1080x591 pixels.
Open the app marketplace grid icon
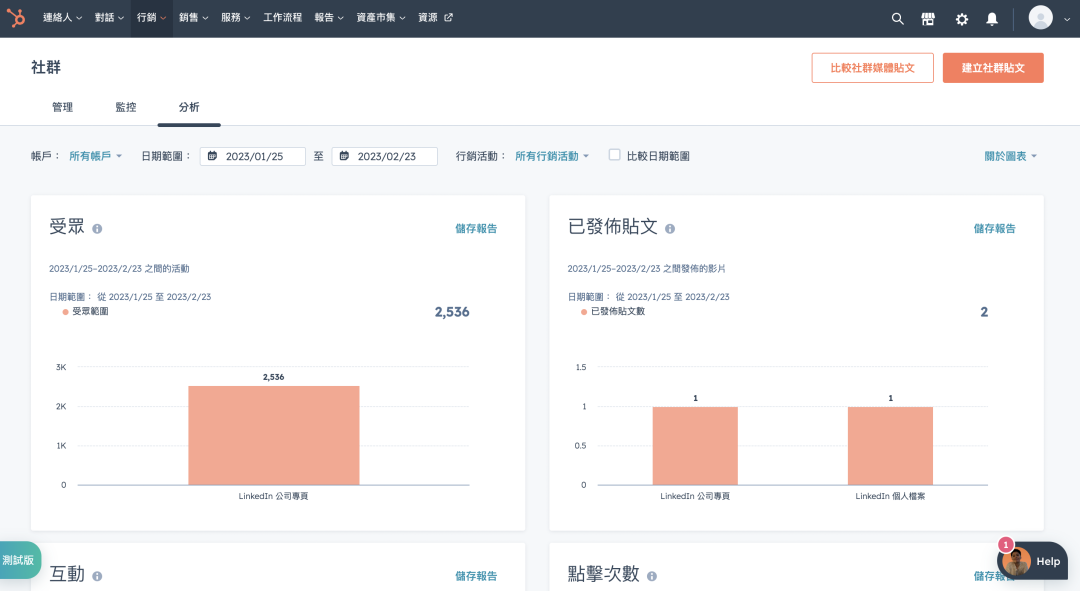[x=928, y=18]
